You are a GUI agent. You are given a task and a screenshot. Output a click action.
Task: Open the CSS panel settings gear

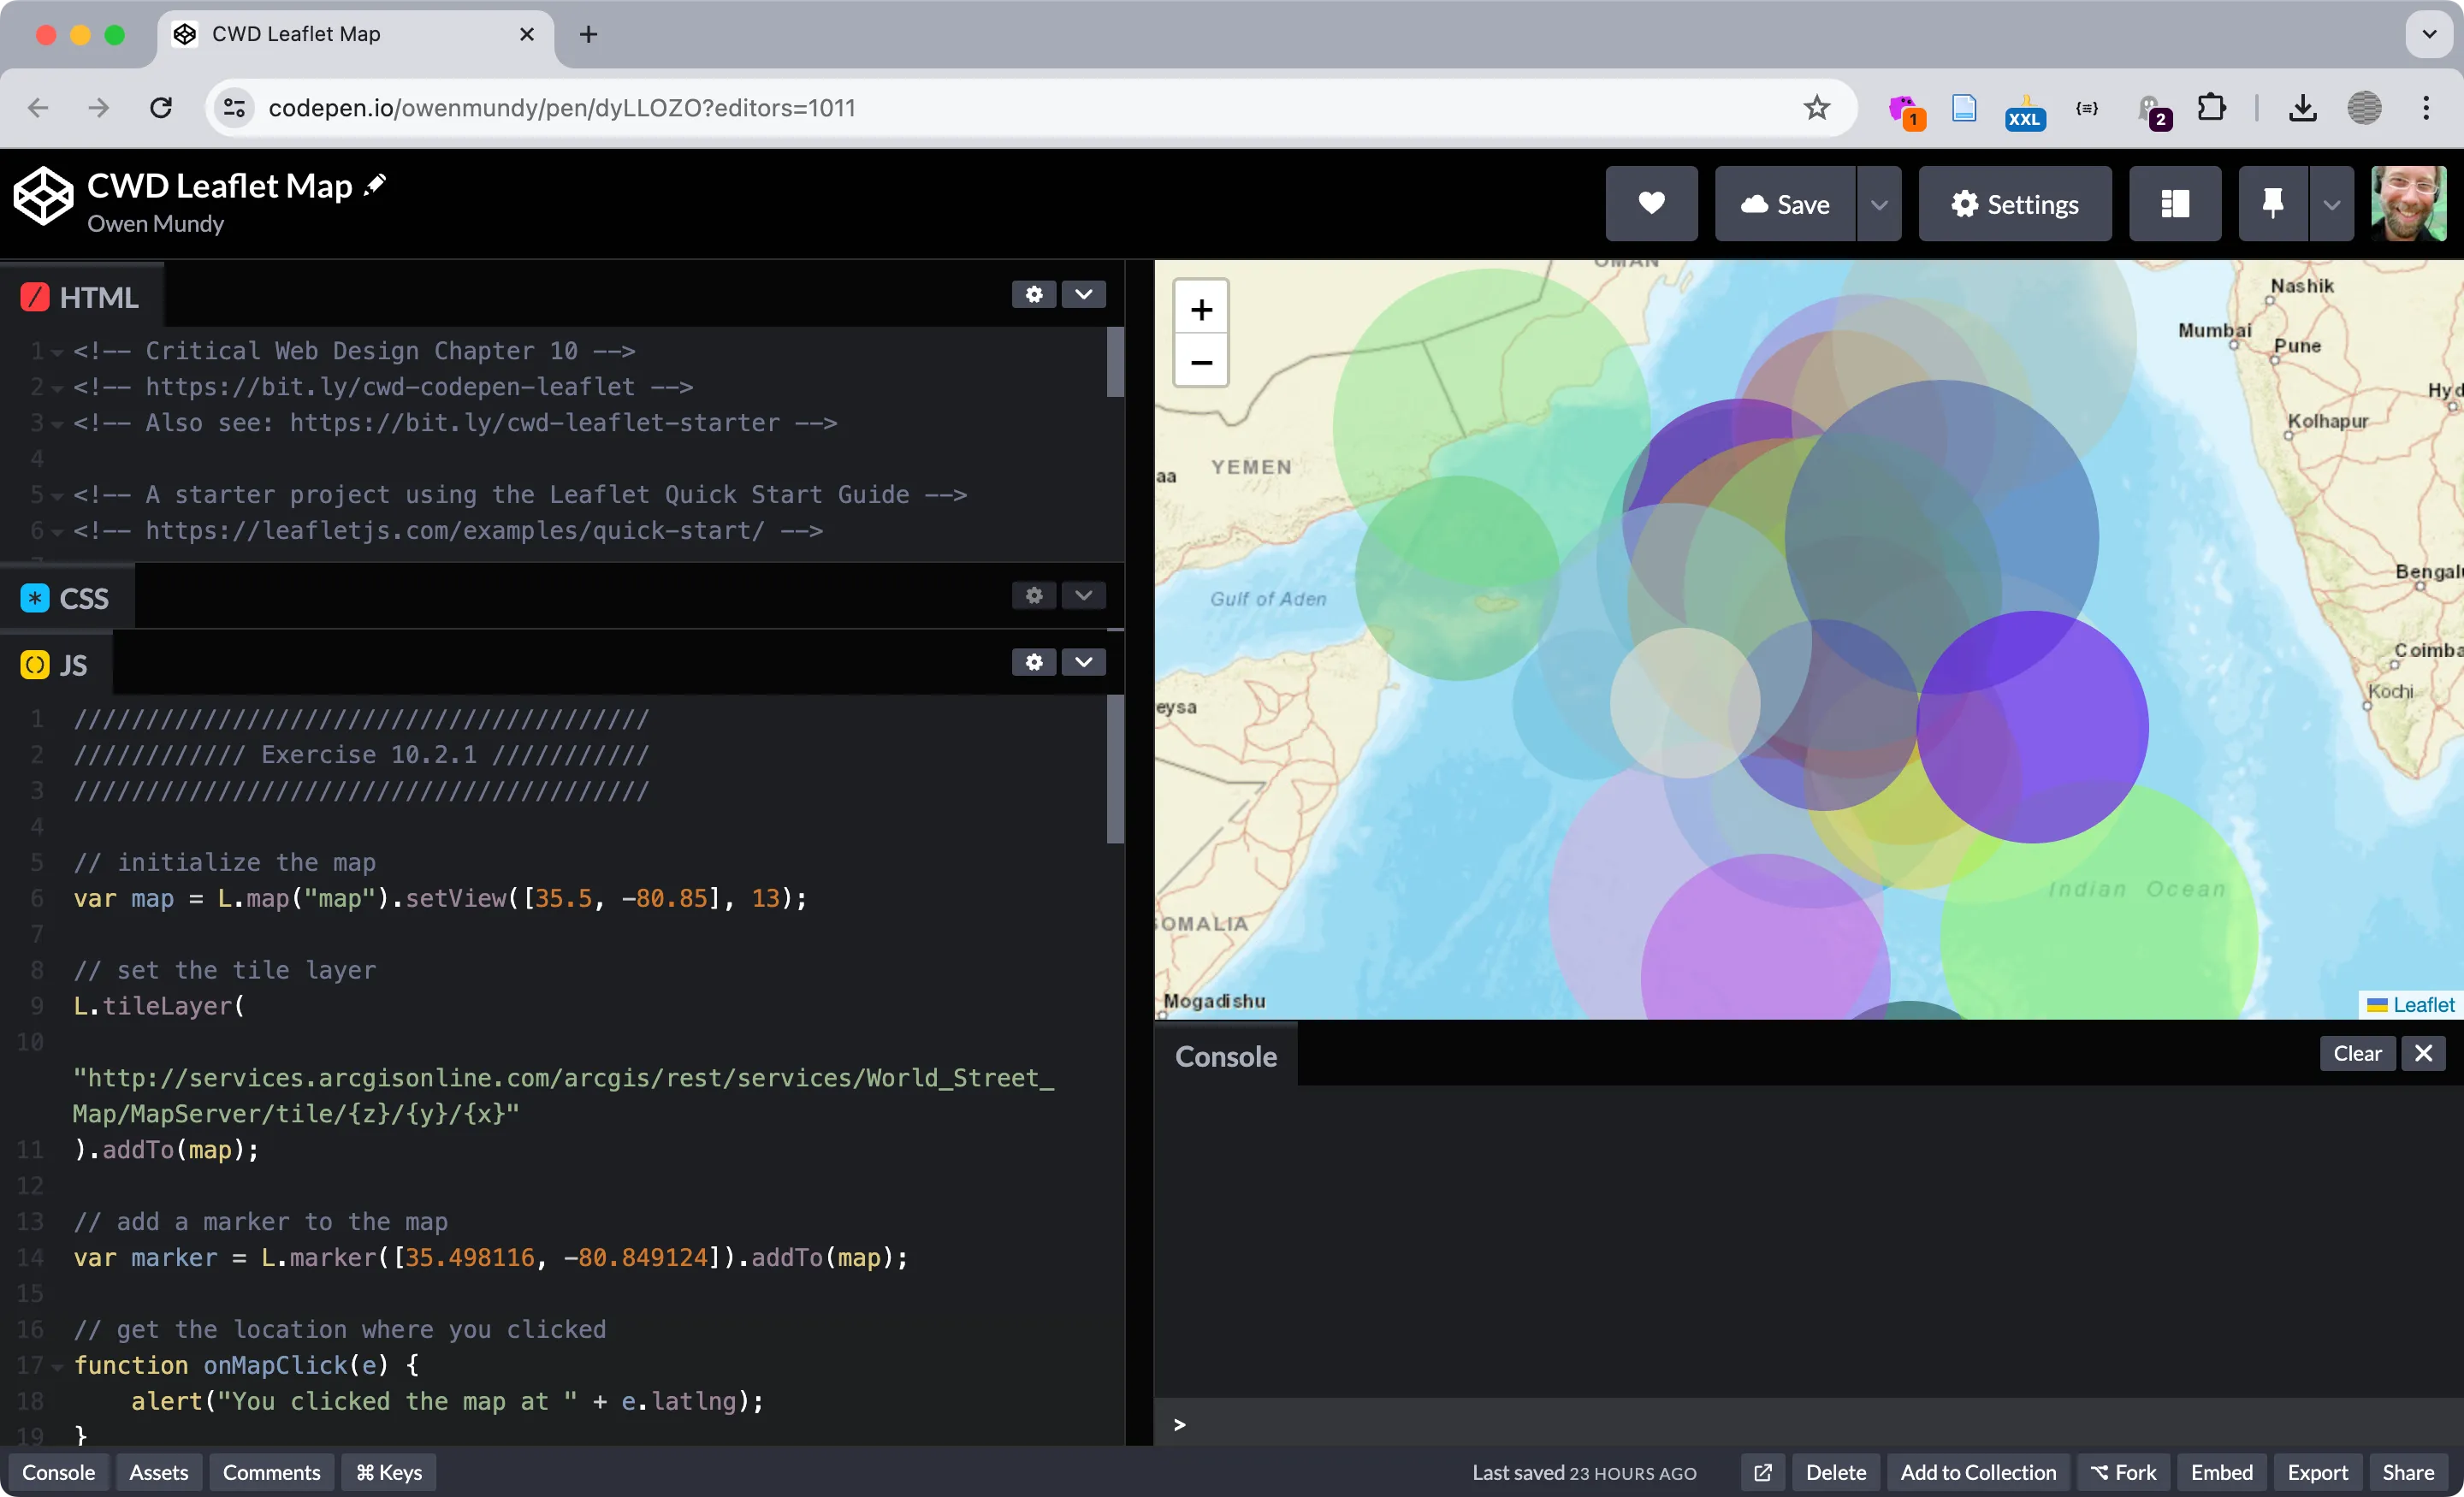[x=1033, y=595]
